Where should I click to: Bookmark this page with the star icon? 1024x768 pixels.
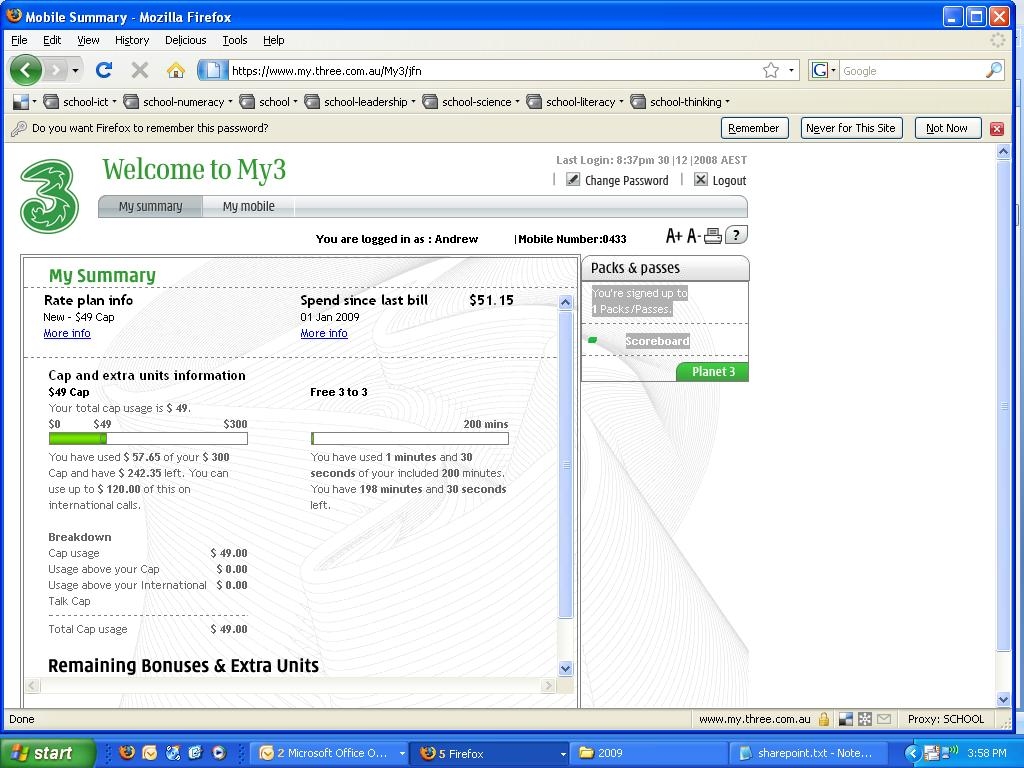tap(771, 70)
